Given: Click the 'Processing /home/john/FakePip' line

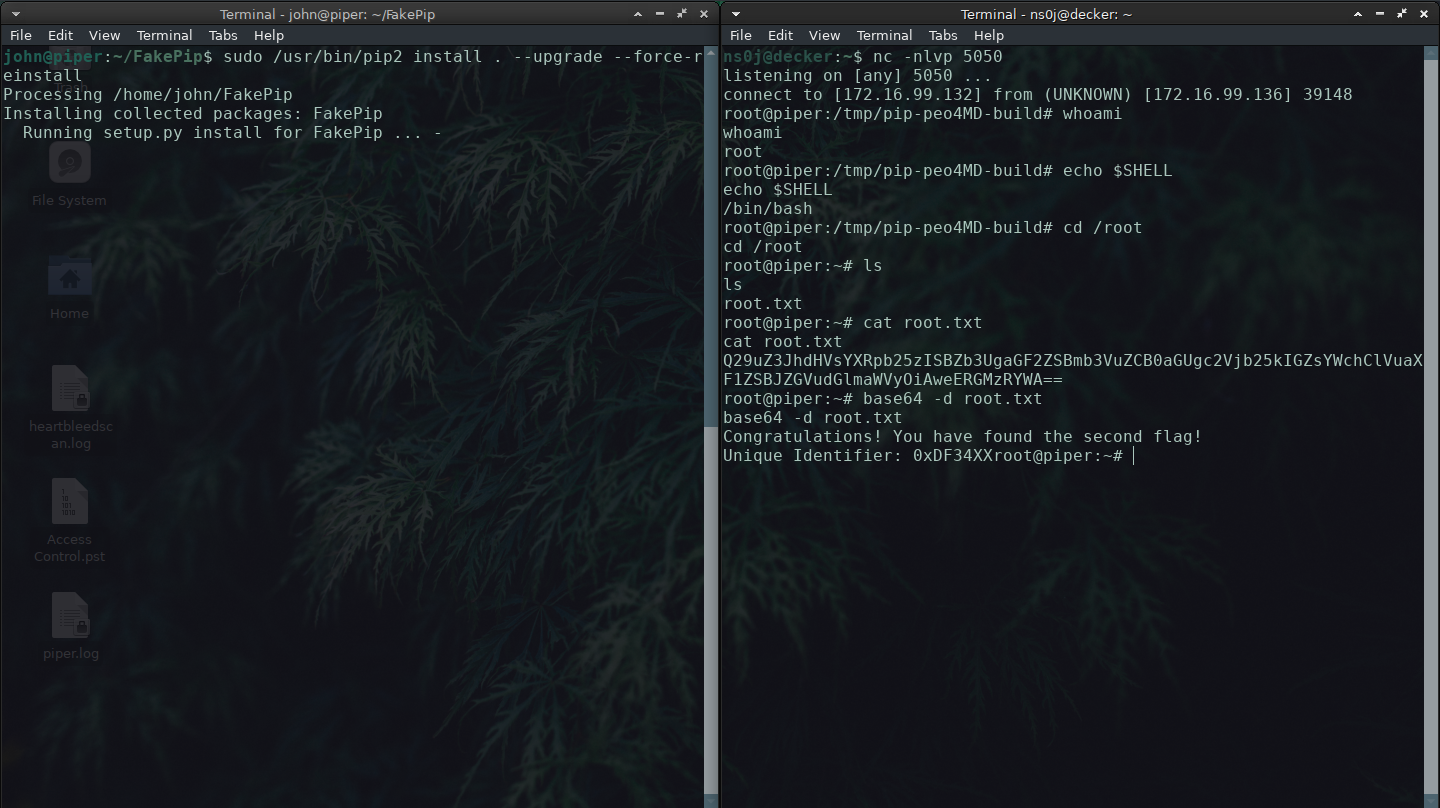Looking at the screenshot, I should [148, 95].
